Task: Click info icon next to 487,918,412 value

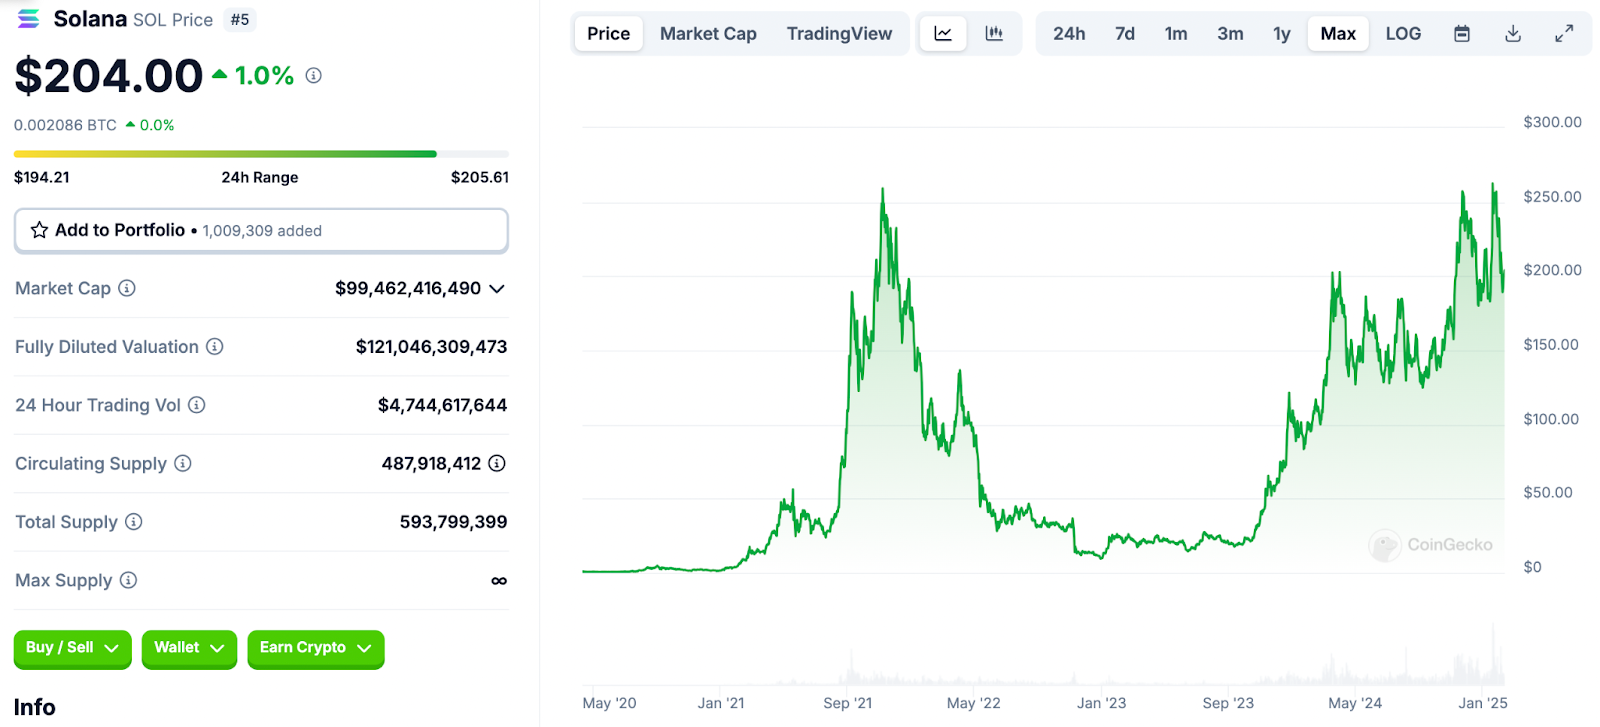Action: point(497,463)
